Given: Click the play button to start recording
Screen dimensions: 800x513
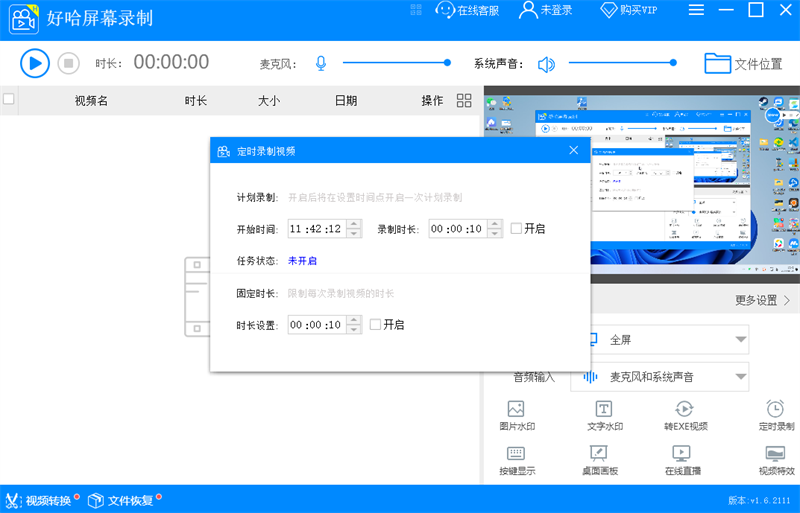Looking at the screenshot, I should [35, 63].
